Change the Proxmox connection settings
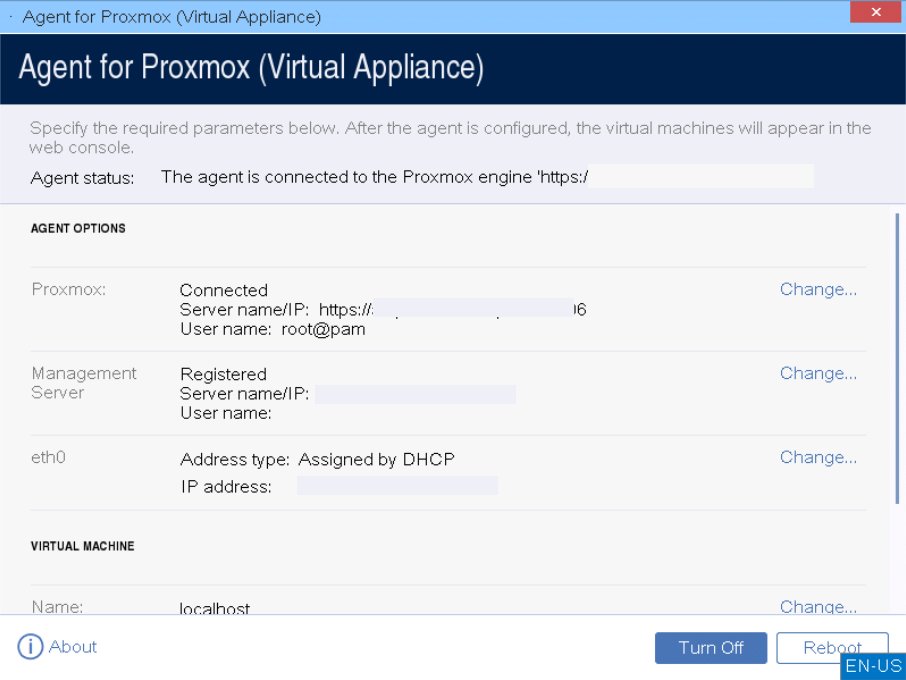The height and width of the screenshot is (680, 906). [x=818, y=289]
